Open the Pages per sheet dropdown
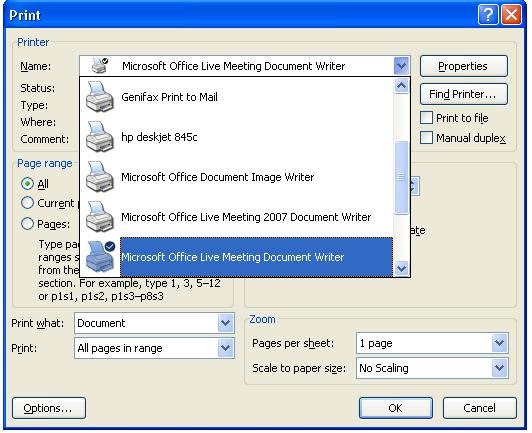Viewport: 532px width, 433px height. (x=499, y=343)
